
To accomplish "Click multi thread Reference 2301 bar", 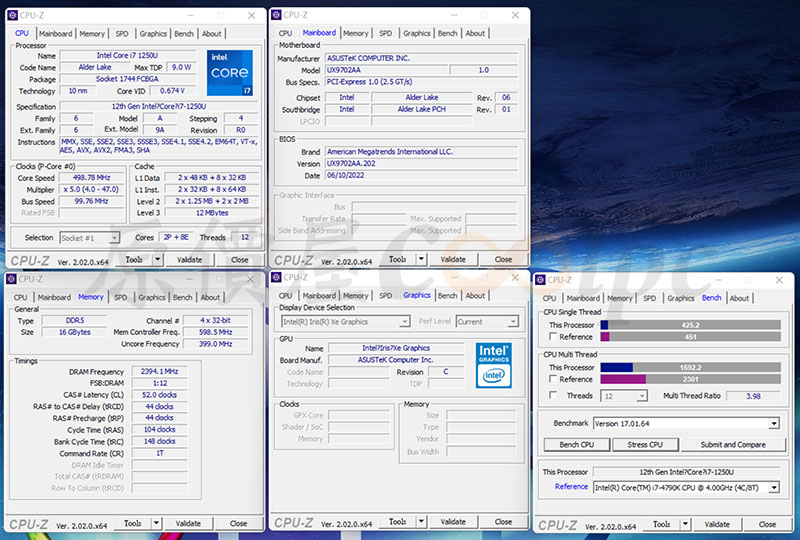I will pos(690,379).
